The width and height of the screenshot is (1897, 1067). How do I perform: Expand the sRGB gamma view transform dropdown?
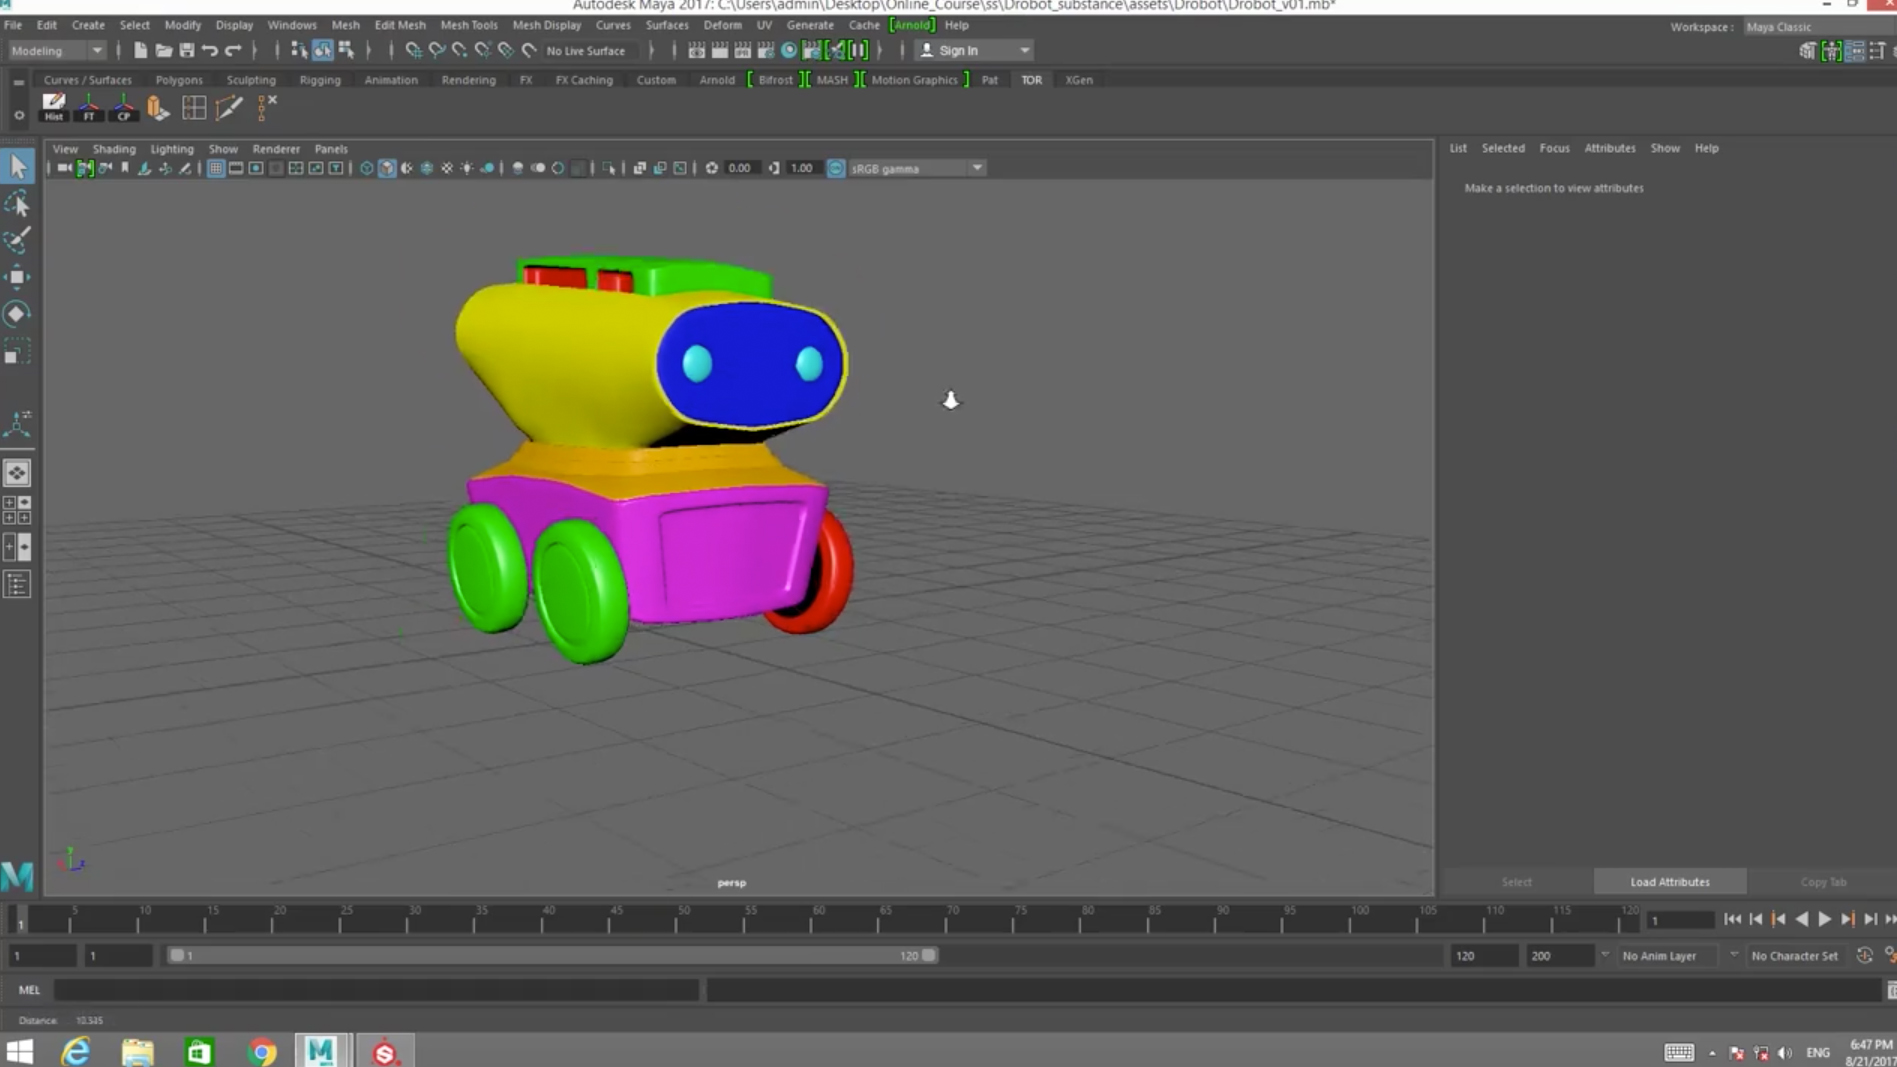[976, 168]
